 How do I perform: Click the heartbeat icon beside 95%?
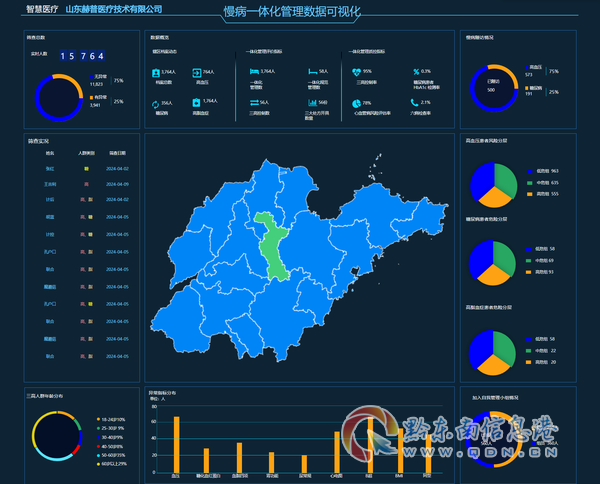pos(356,72)
